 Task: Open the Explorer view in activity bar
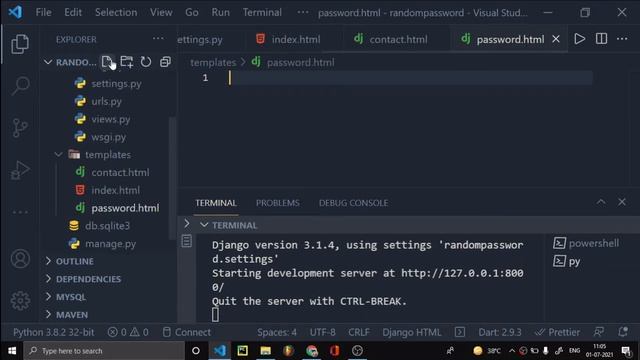(20, 44)
